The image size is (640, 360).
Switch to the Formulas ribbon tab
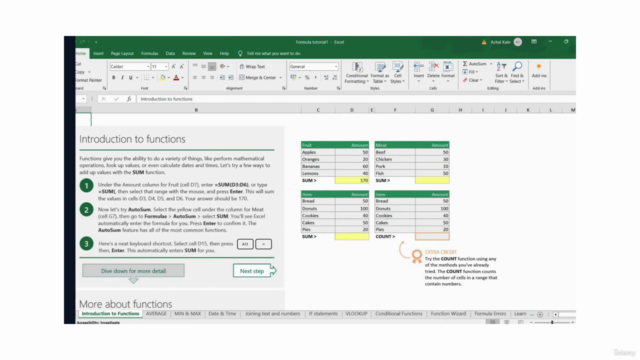[149, 53]
